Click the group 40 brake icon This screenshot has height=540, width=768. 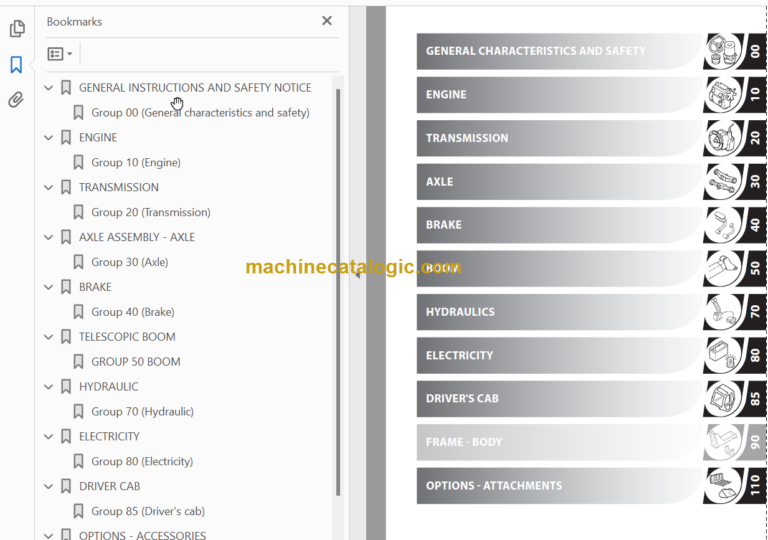coord(723,225)
